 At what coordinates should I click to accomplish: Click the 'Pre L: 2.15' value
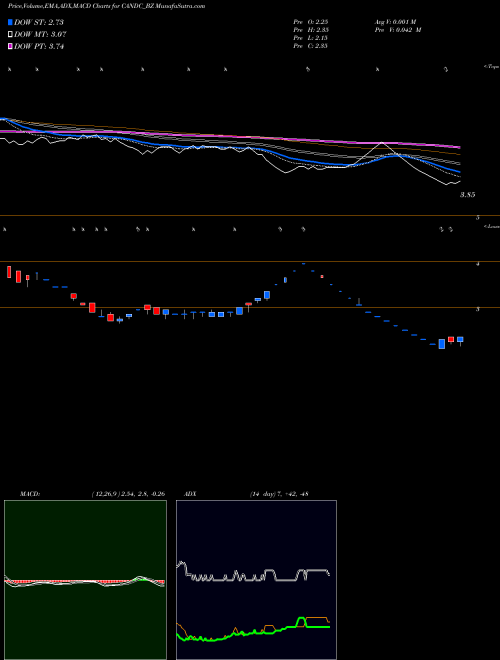(311, 38)
